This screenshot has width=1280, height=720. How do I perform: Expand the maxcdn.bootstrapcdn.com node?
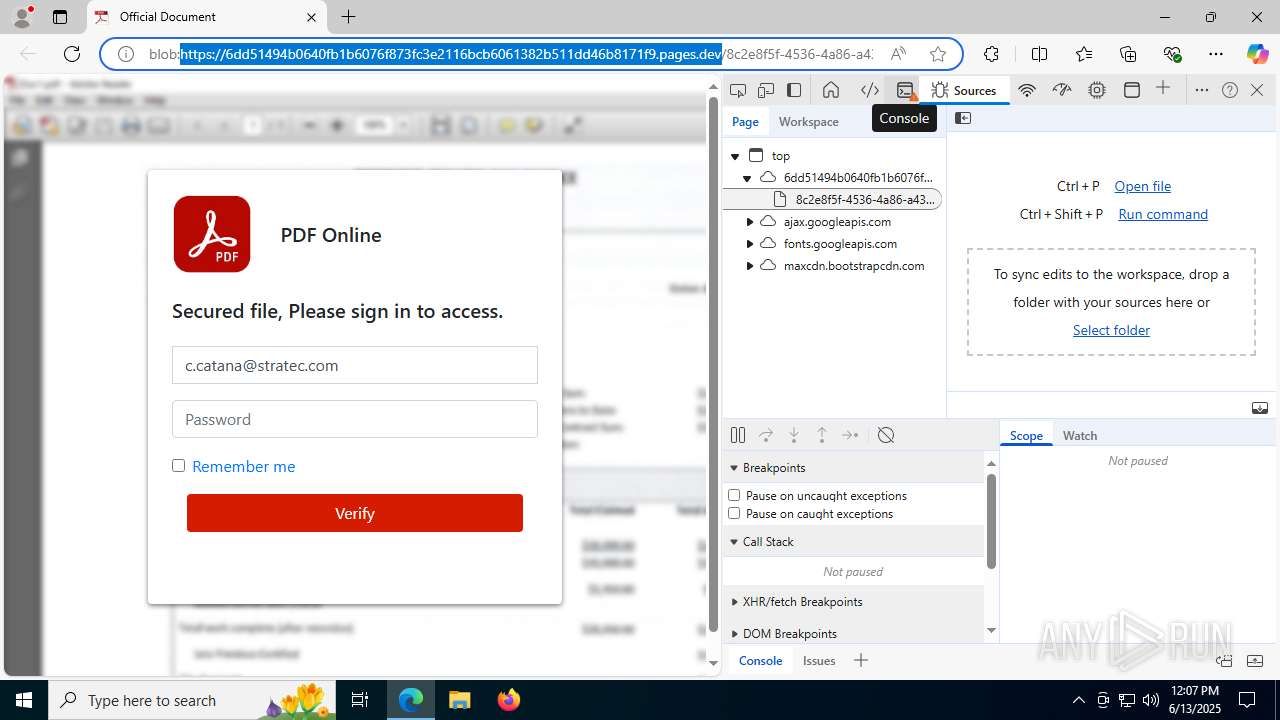tap(750, 266)
